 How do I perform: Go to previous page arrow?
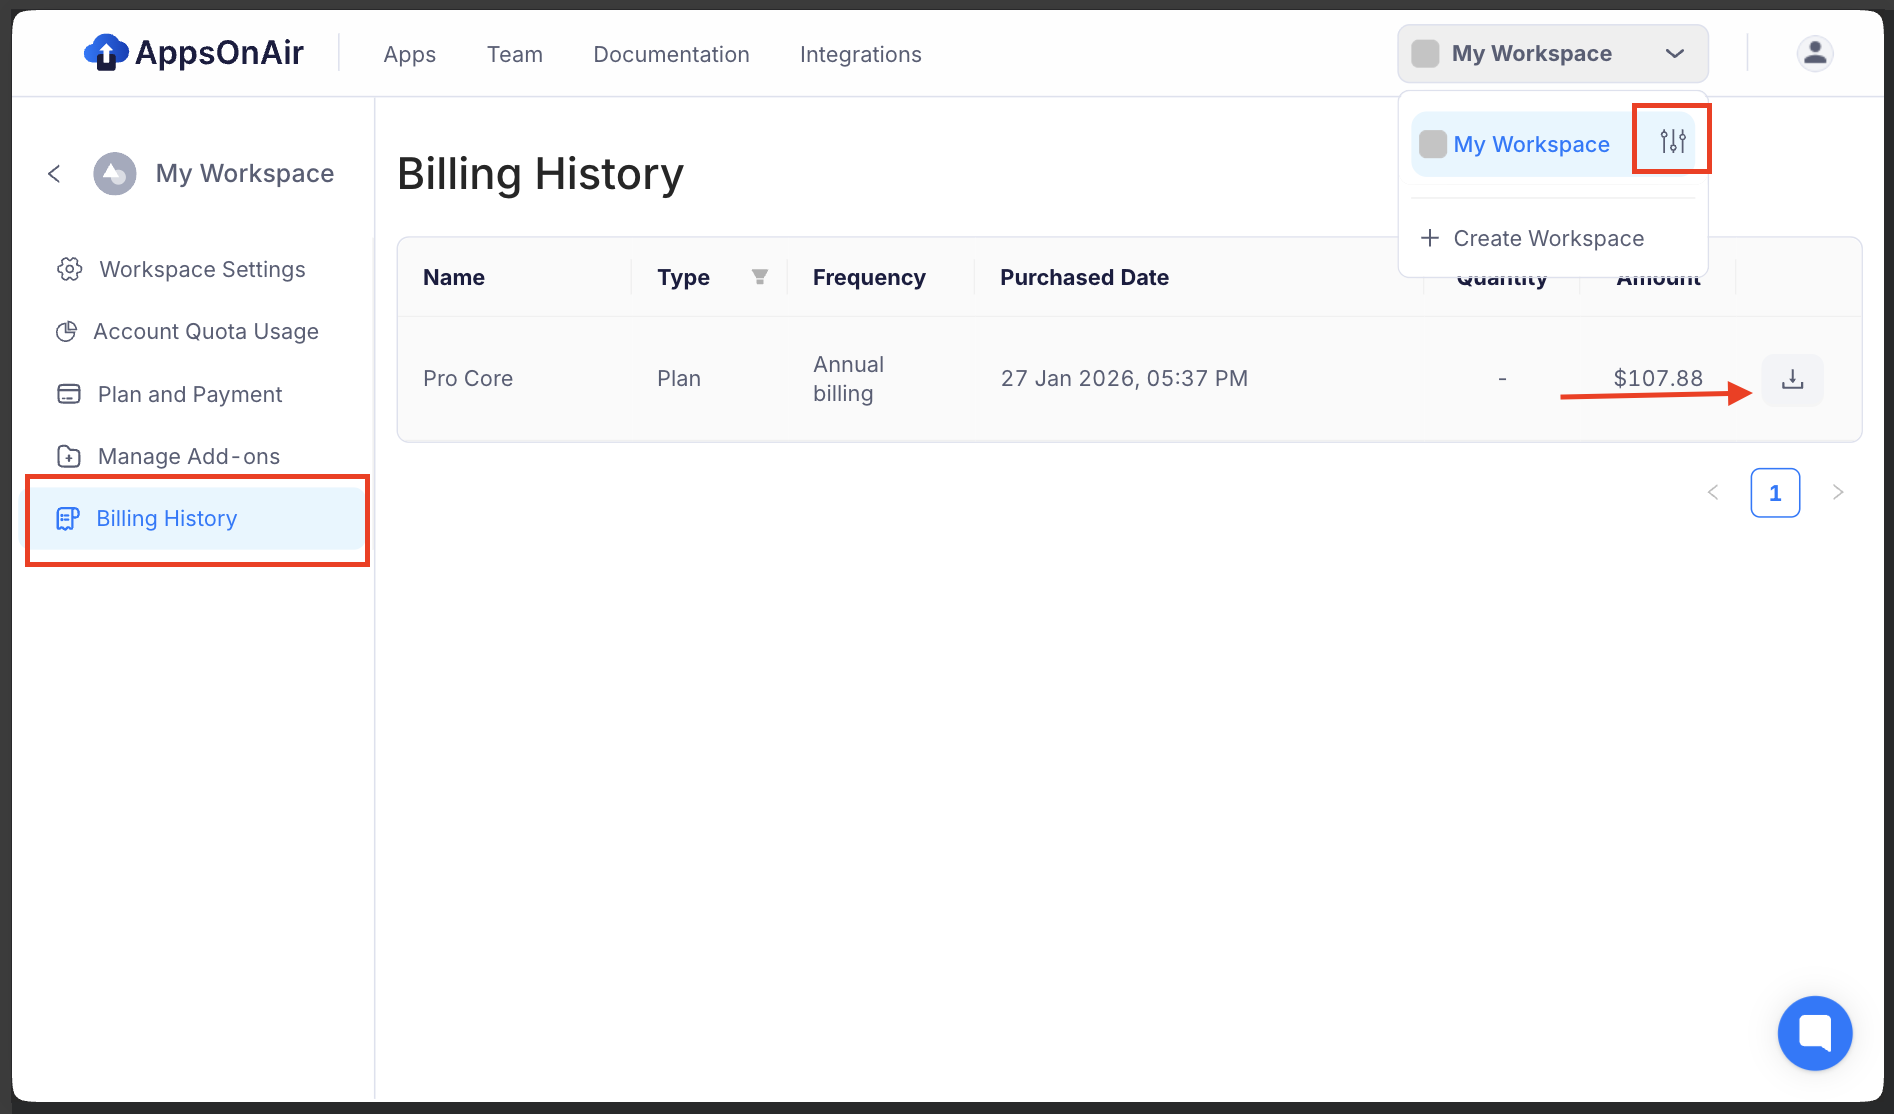tap(1713, 492)
